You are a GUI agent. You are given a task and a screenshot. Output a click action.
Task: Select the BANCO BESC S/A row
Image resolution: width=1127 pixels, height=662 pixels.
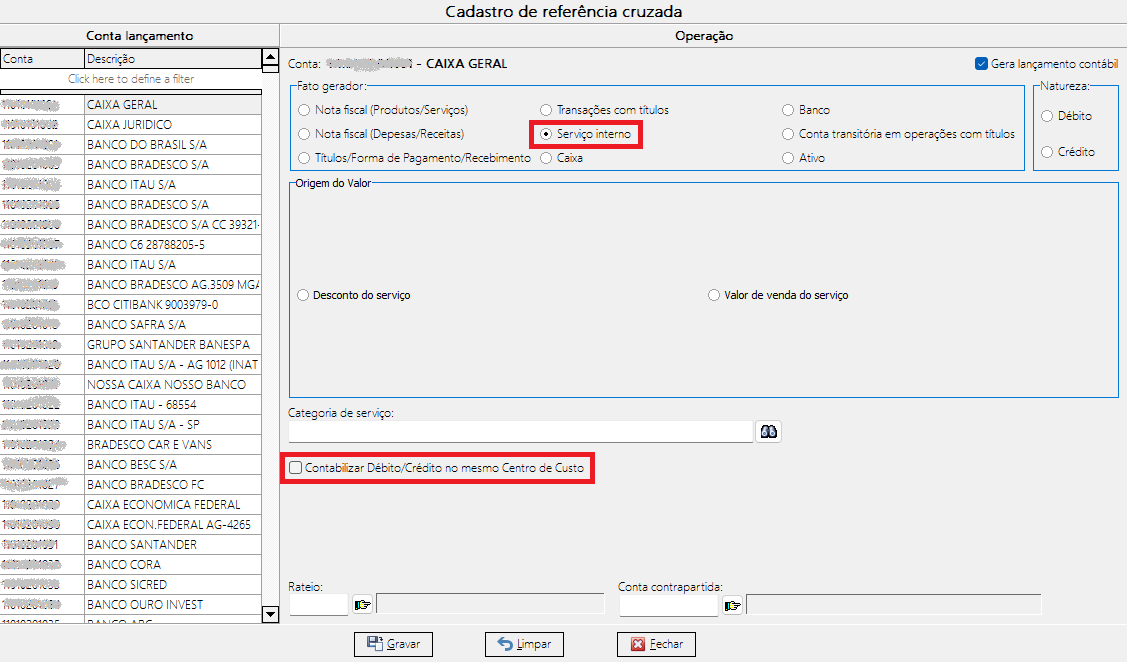(131, 465)
